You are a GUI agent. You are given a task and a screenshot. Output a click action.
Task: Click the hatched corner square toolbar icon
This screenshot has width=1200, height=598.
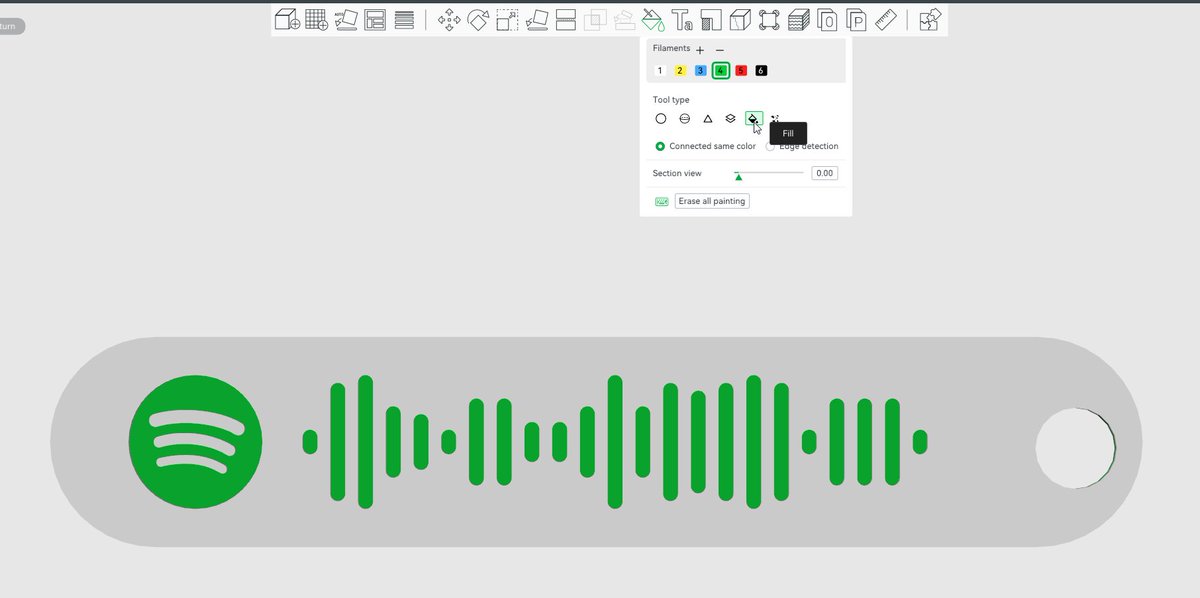click(x=711, y=20)
